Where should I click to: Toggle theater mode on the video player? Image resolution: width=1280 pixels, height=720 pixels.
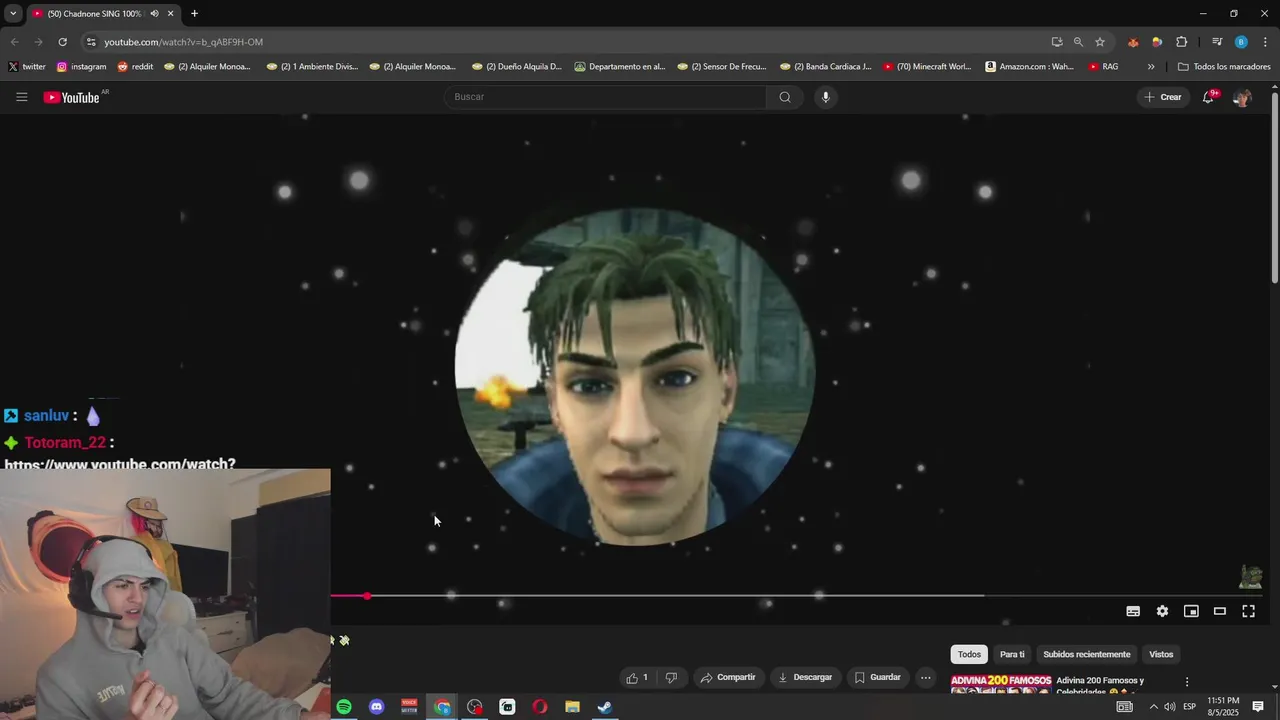1220,611
